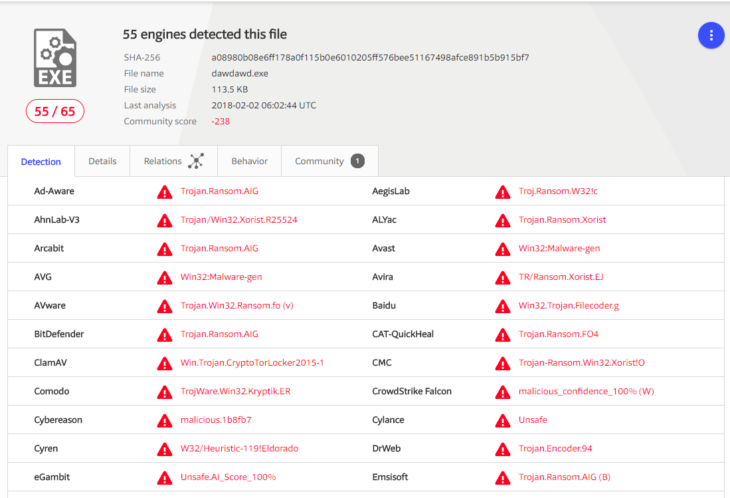
Task: Click W32/Heuristic-119!Eldorado detection
Action: (x=239, y=448)
